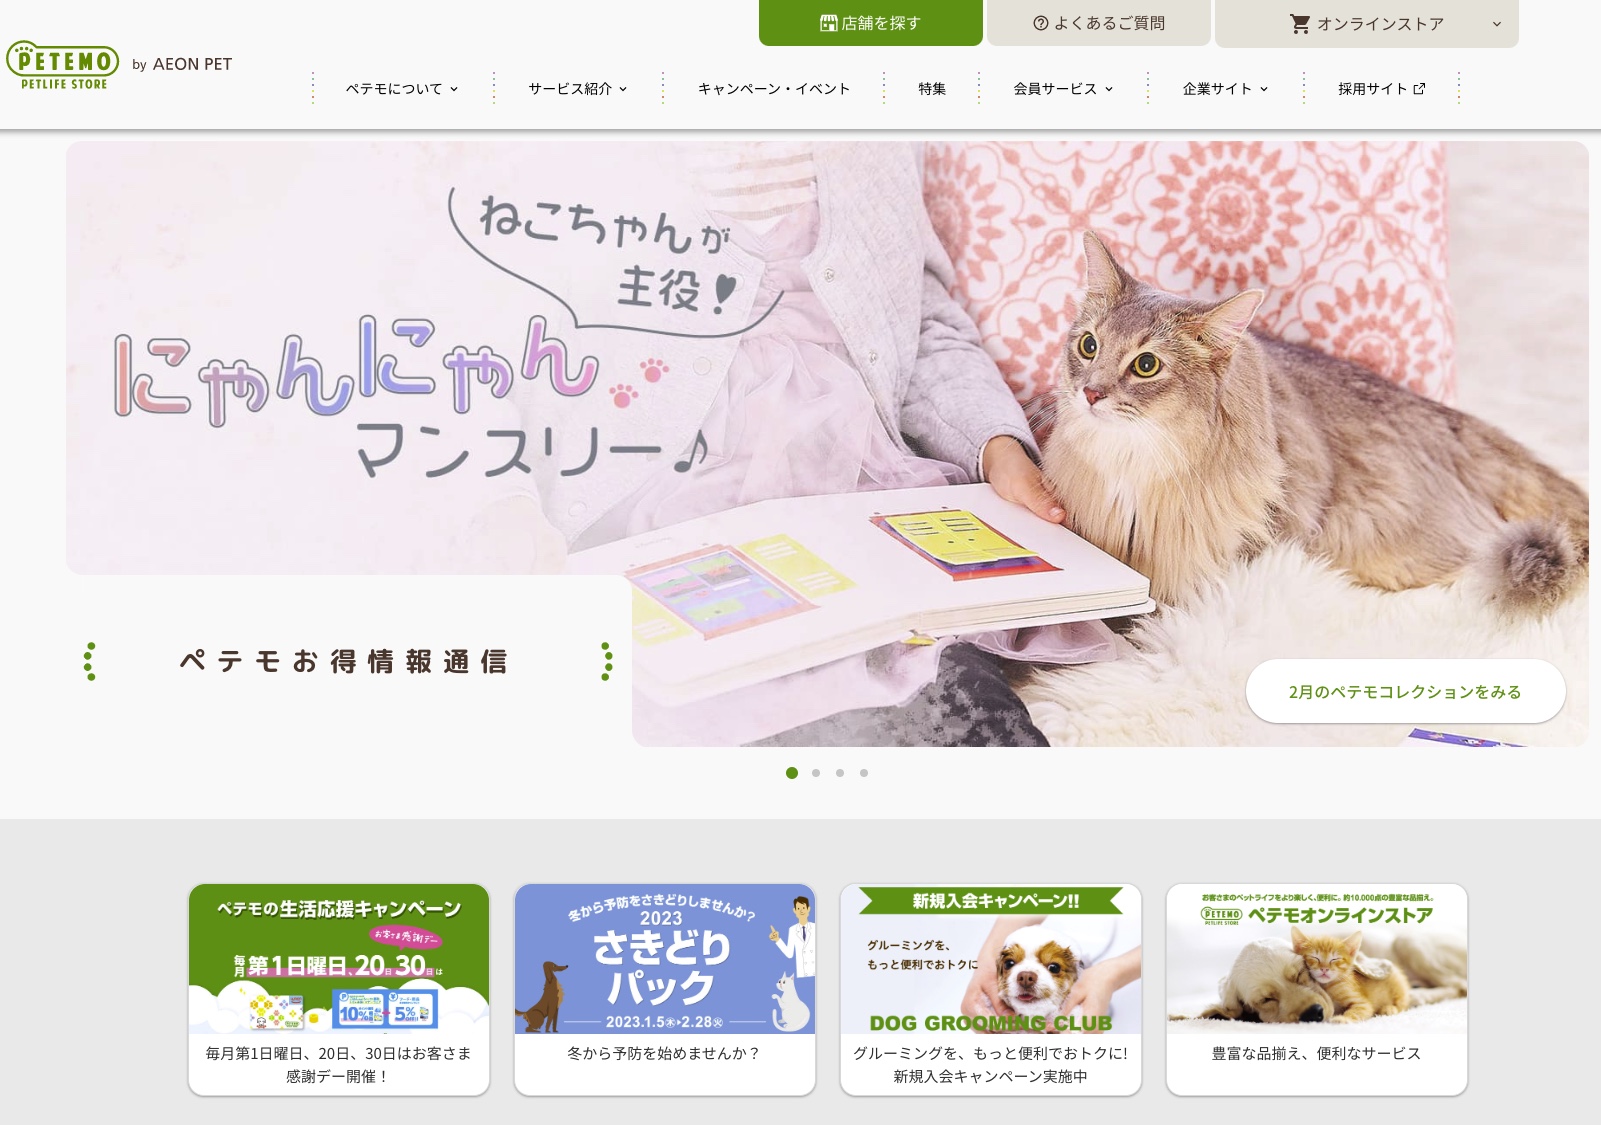Viewport: 1601px width, 1125px height.
Task: Open the 会員サービス dropdown
Action: coord(1063,89)
